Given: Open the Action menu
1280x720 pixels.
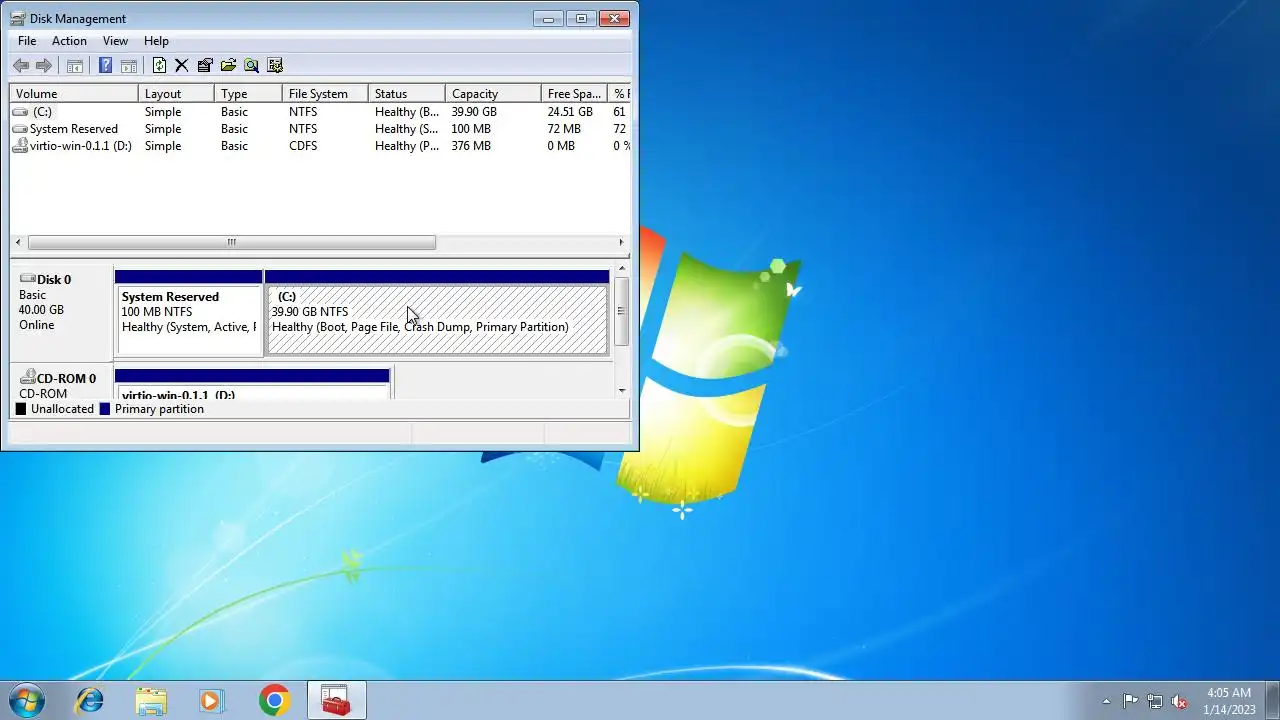Looking at the screenshot, I should click(69, 41).
